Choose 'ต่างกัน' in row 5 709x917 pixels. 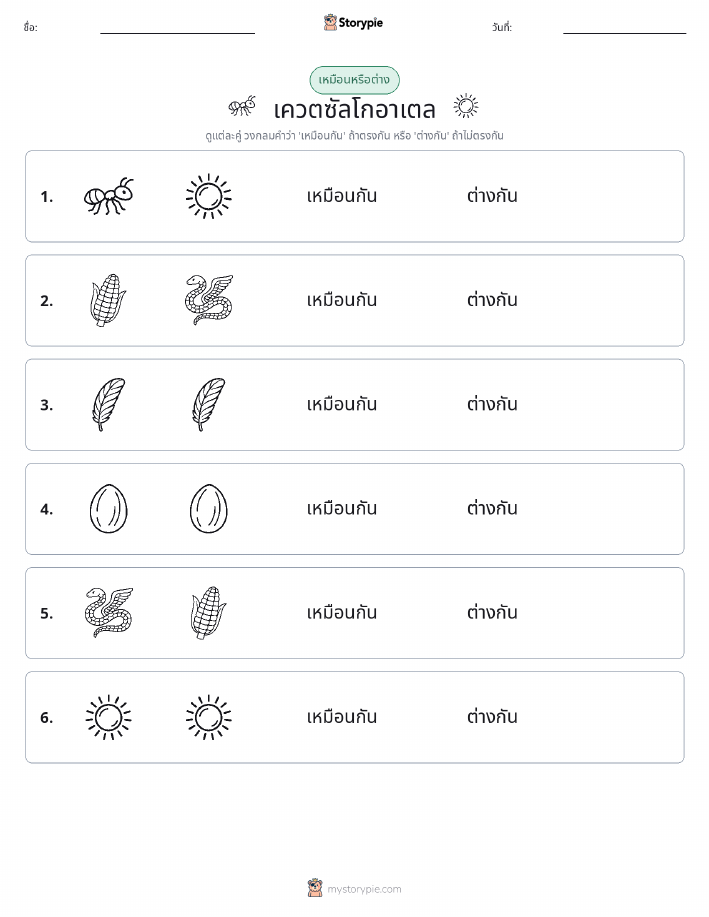(492, 613)
